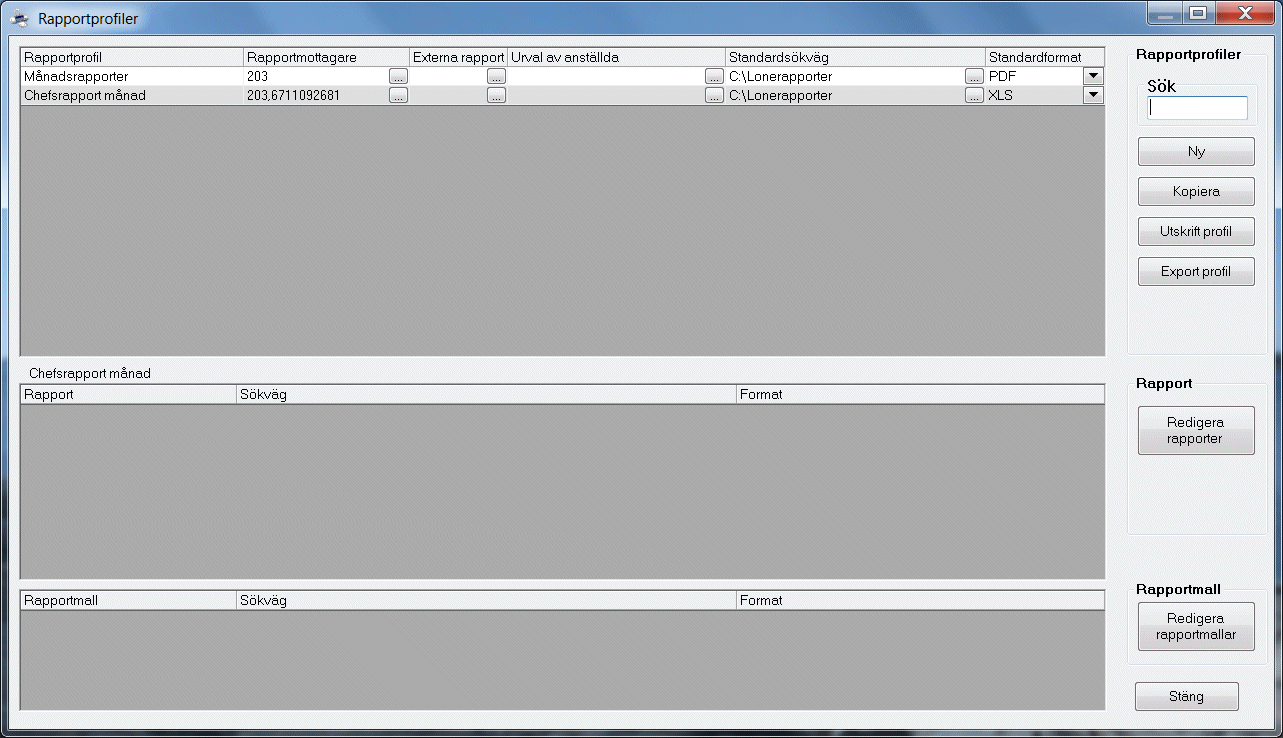Browse Standardsökväg for Månadsrapporter row

click(974, 76)
